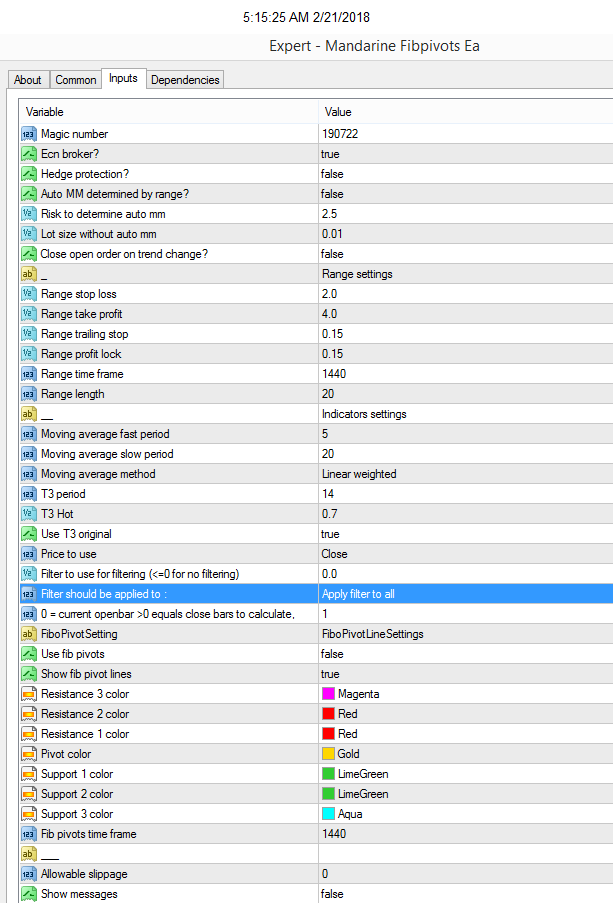This screenshot has height=903, width=613.
Task: Click the Moving average fast period icon
Action: [29, 434]
